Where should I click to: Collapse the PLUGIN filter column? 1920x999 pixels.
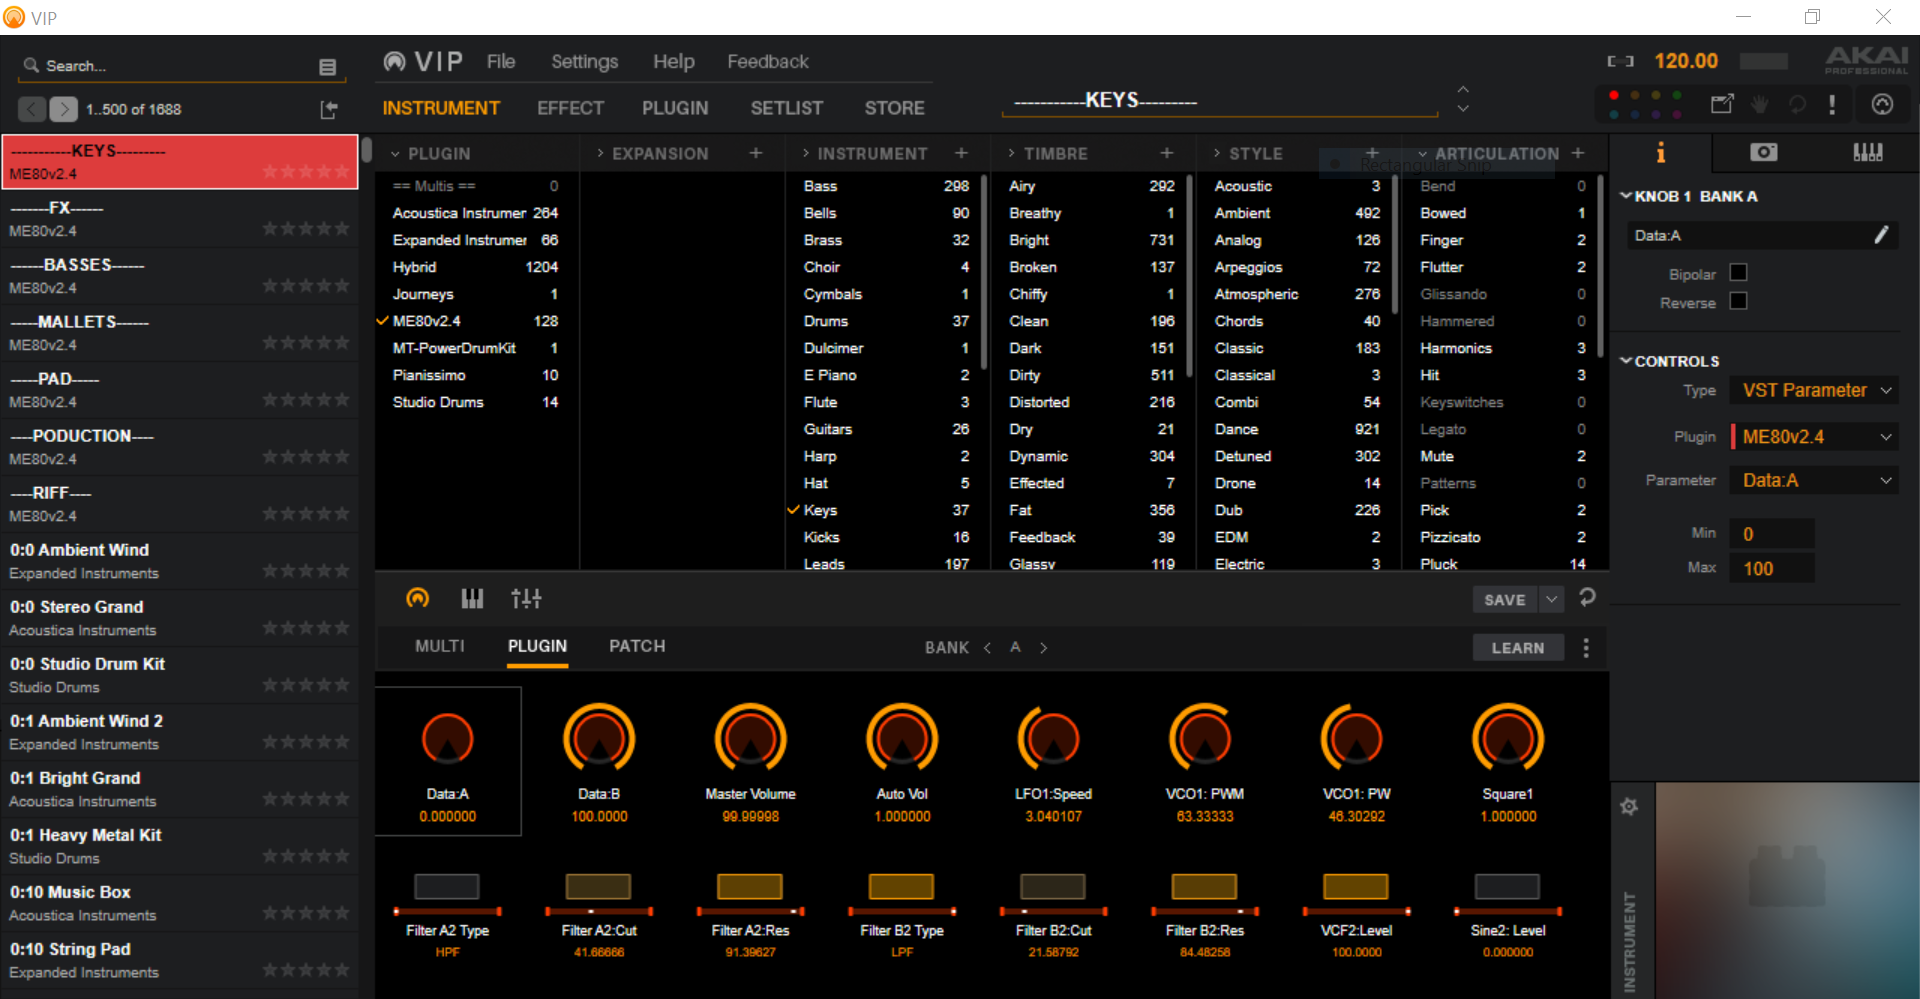396,154
